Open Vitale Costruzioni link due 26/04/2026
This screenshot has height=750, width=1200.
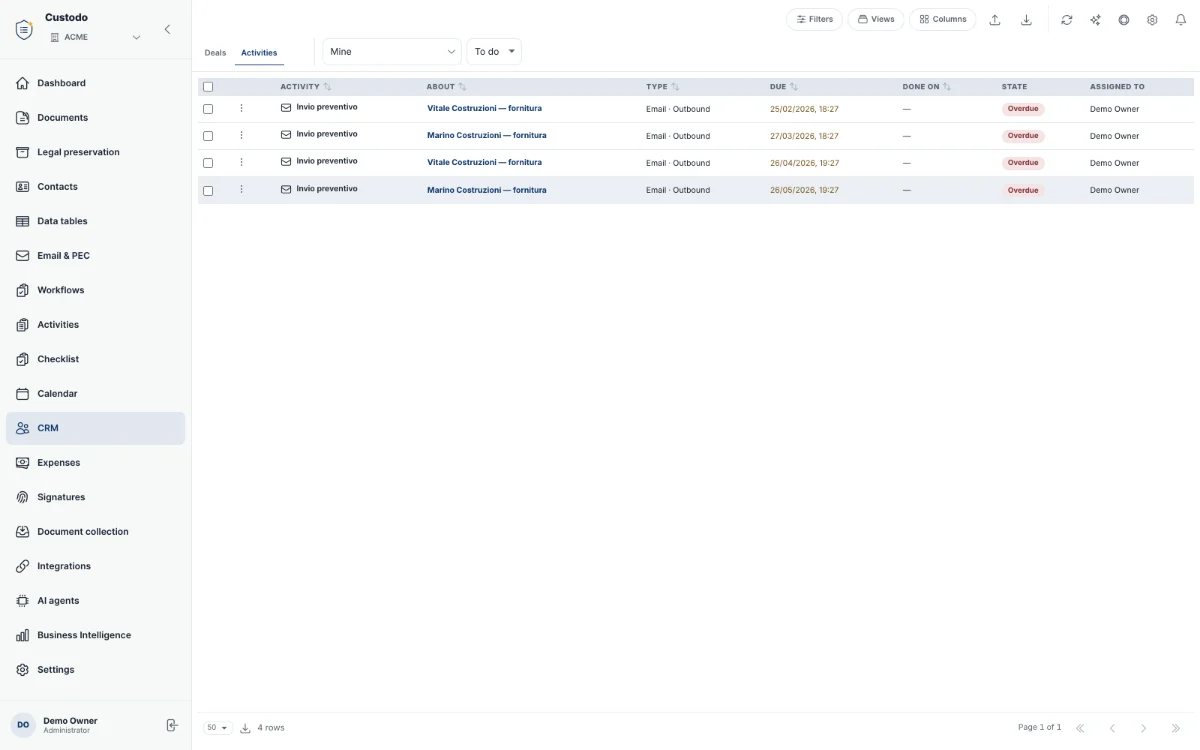click(x=484, y=162)
